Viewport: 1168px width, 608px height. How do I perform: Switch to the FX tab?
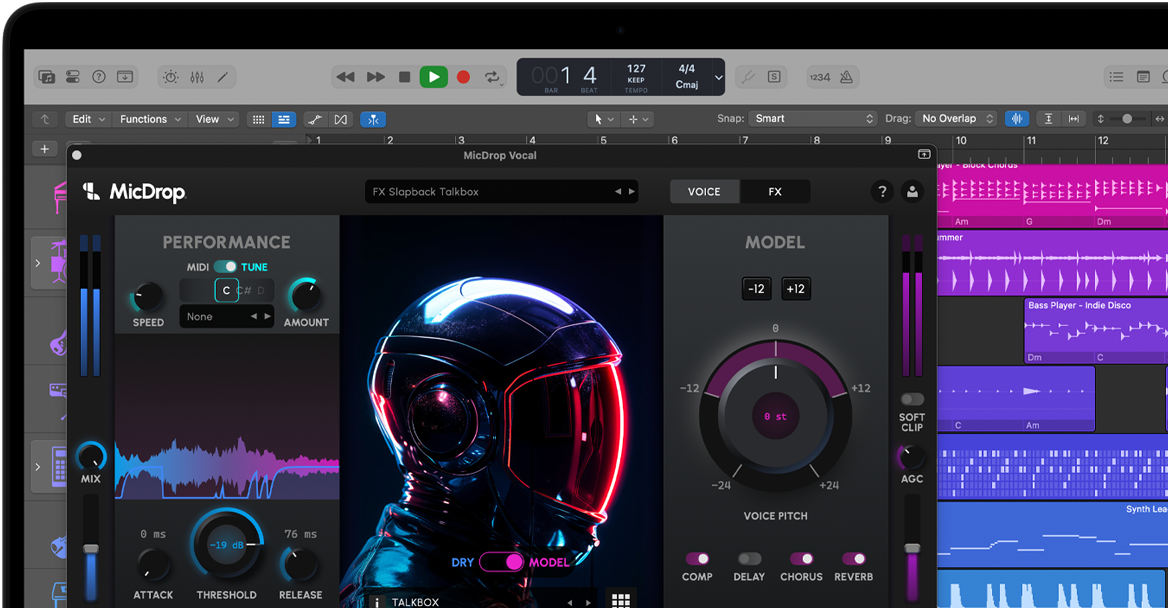775,191
